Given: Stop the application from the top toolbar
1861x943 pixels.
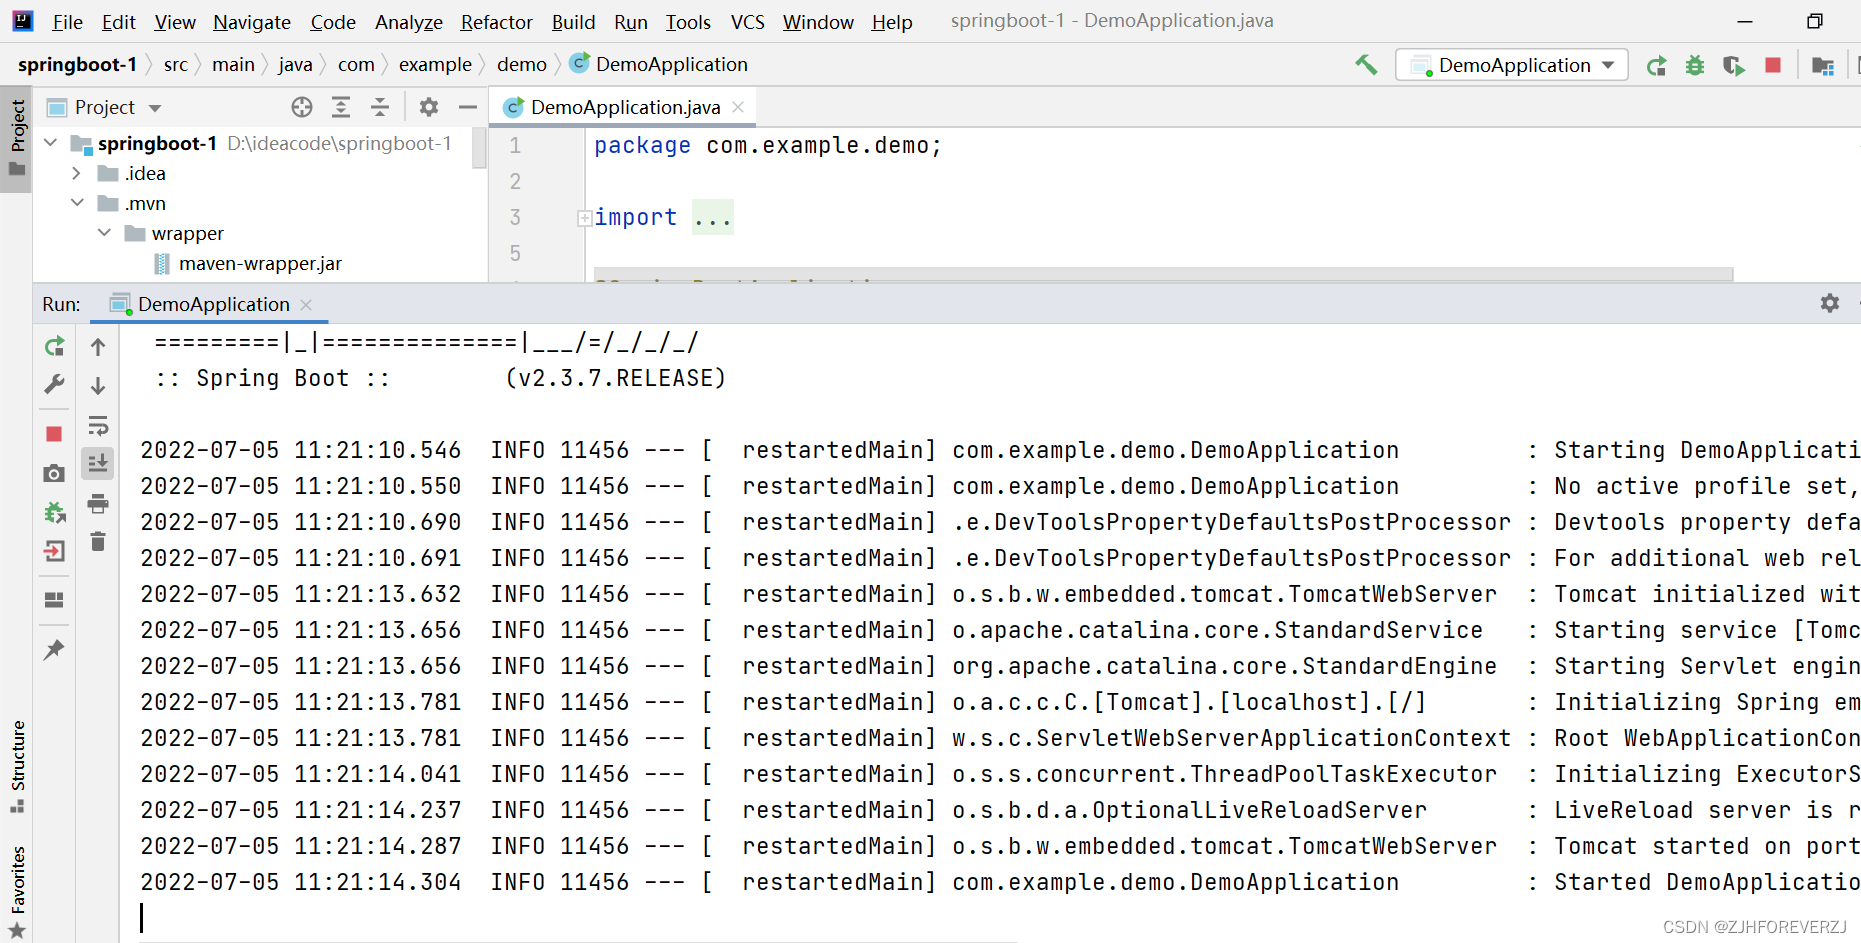Looking at the screenshot, I should pyautogui.click(x=1773, y=65).
